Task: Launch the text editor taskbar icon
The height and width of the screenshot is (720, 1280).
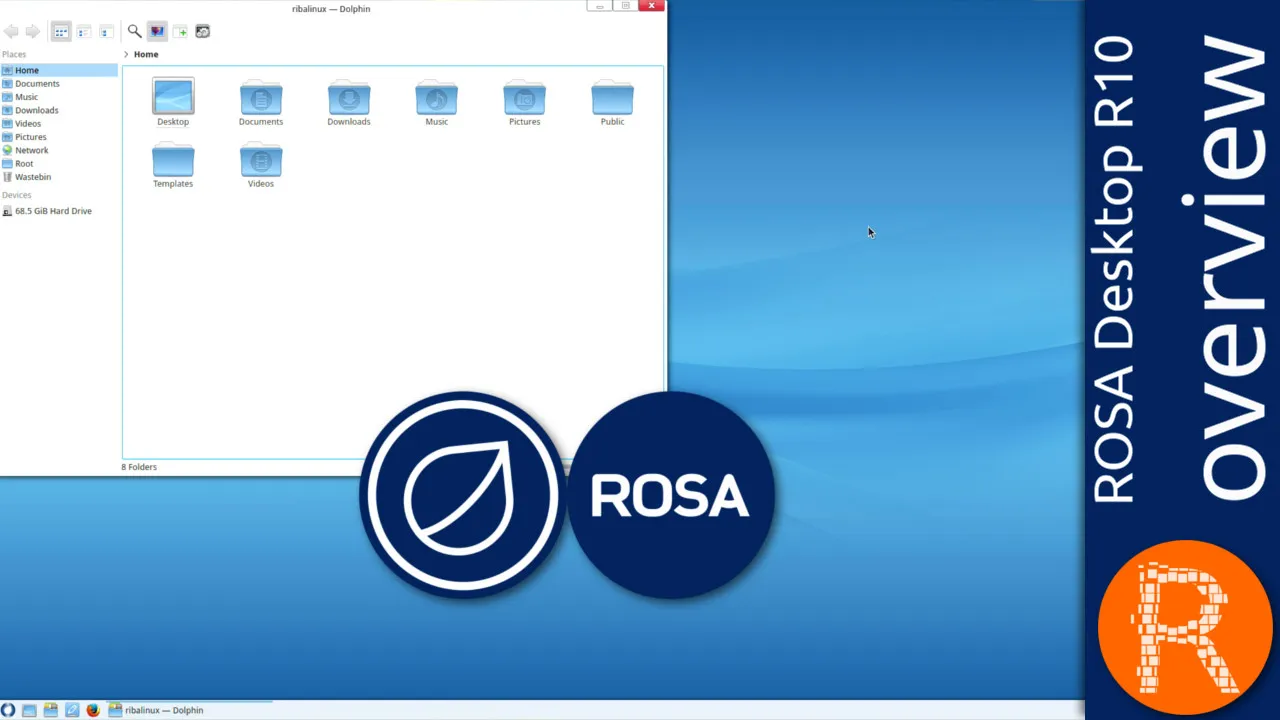Action: coord(72,710)
